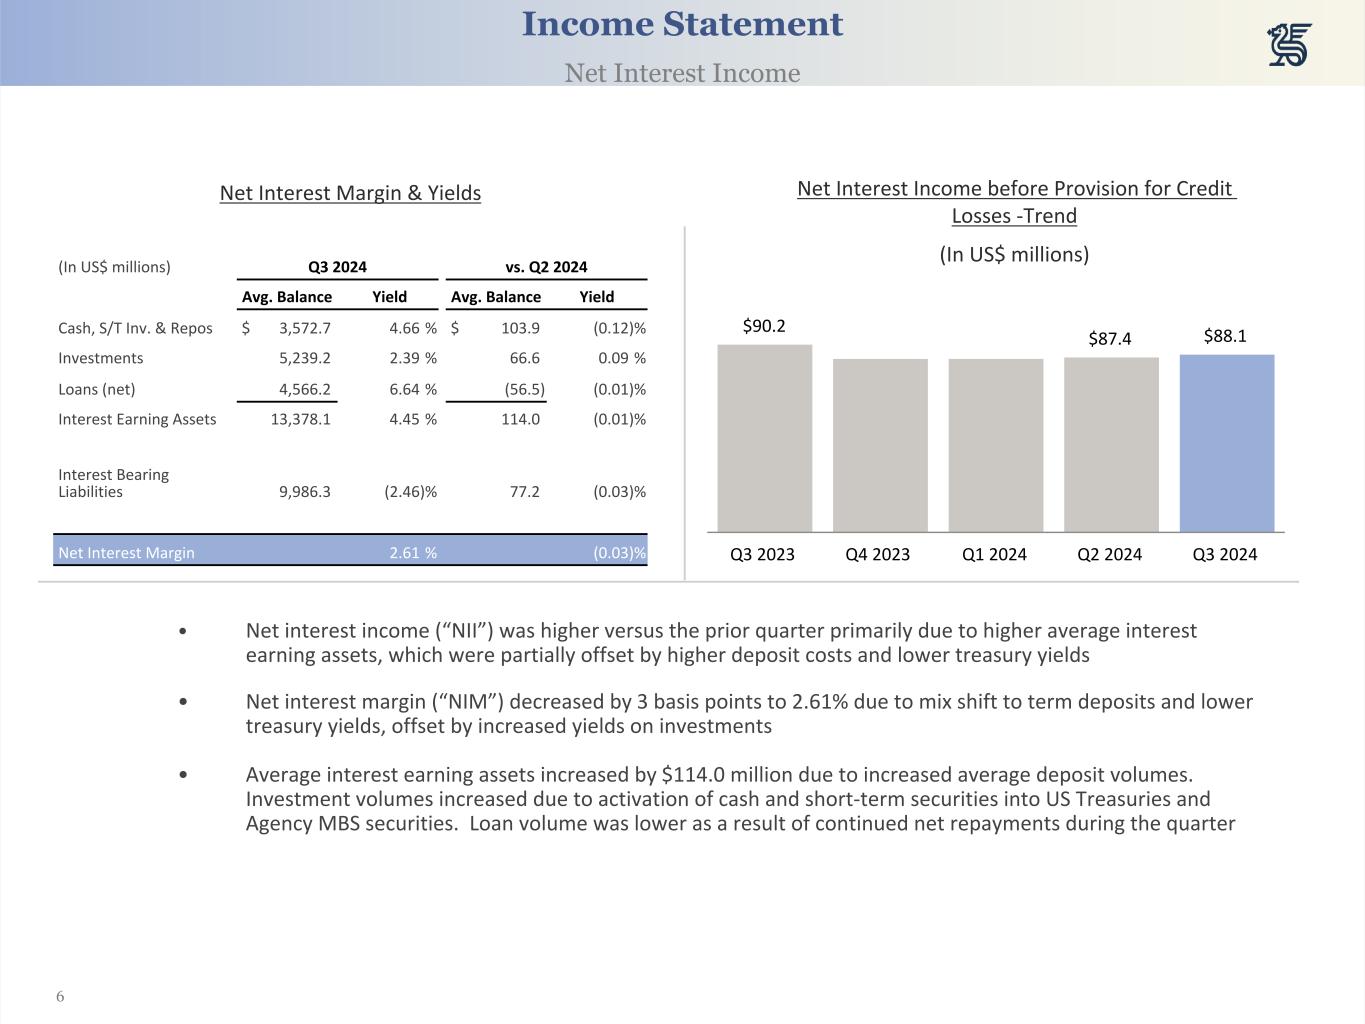1365x1024 pixels.
Task: Click the (0.03)% value in the Net Interest Margin row
Action: coord(620,553)
